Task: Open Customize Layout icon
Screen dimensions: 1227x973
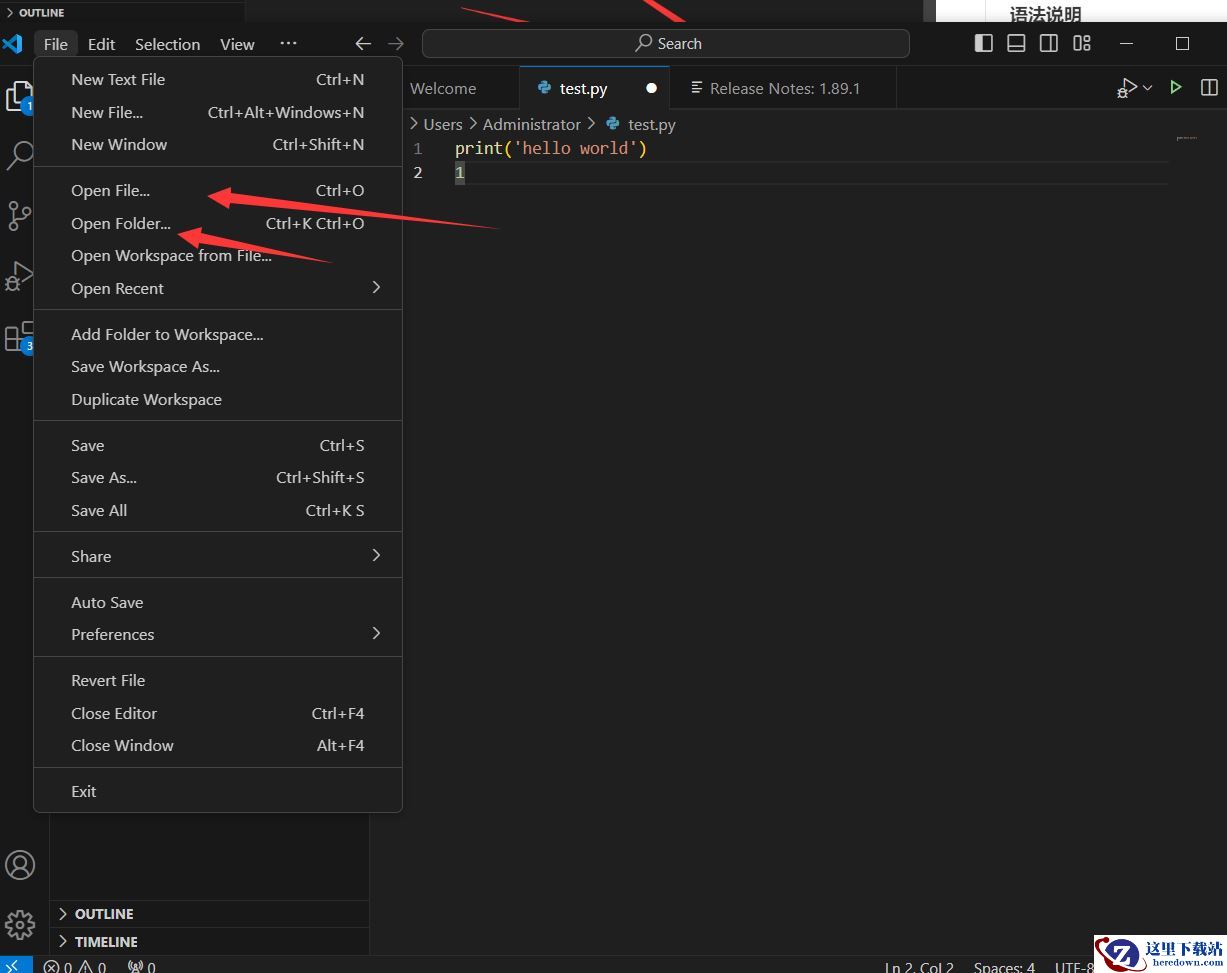Action: coord(1082,43)
